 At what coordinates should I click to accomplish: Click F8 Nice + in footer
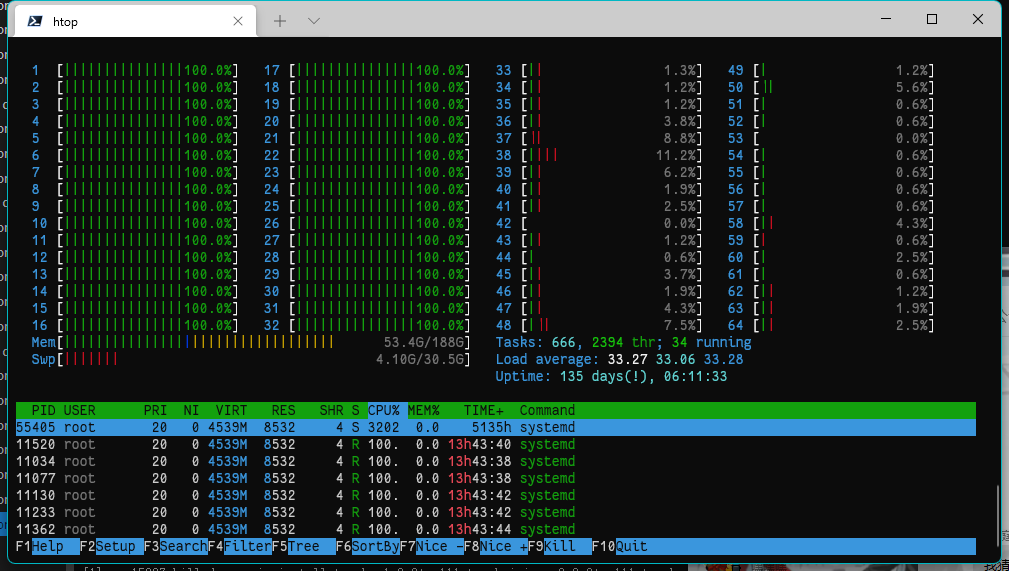tap(495, 547)
